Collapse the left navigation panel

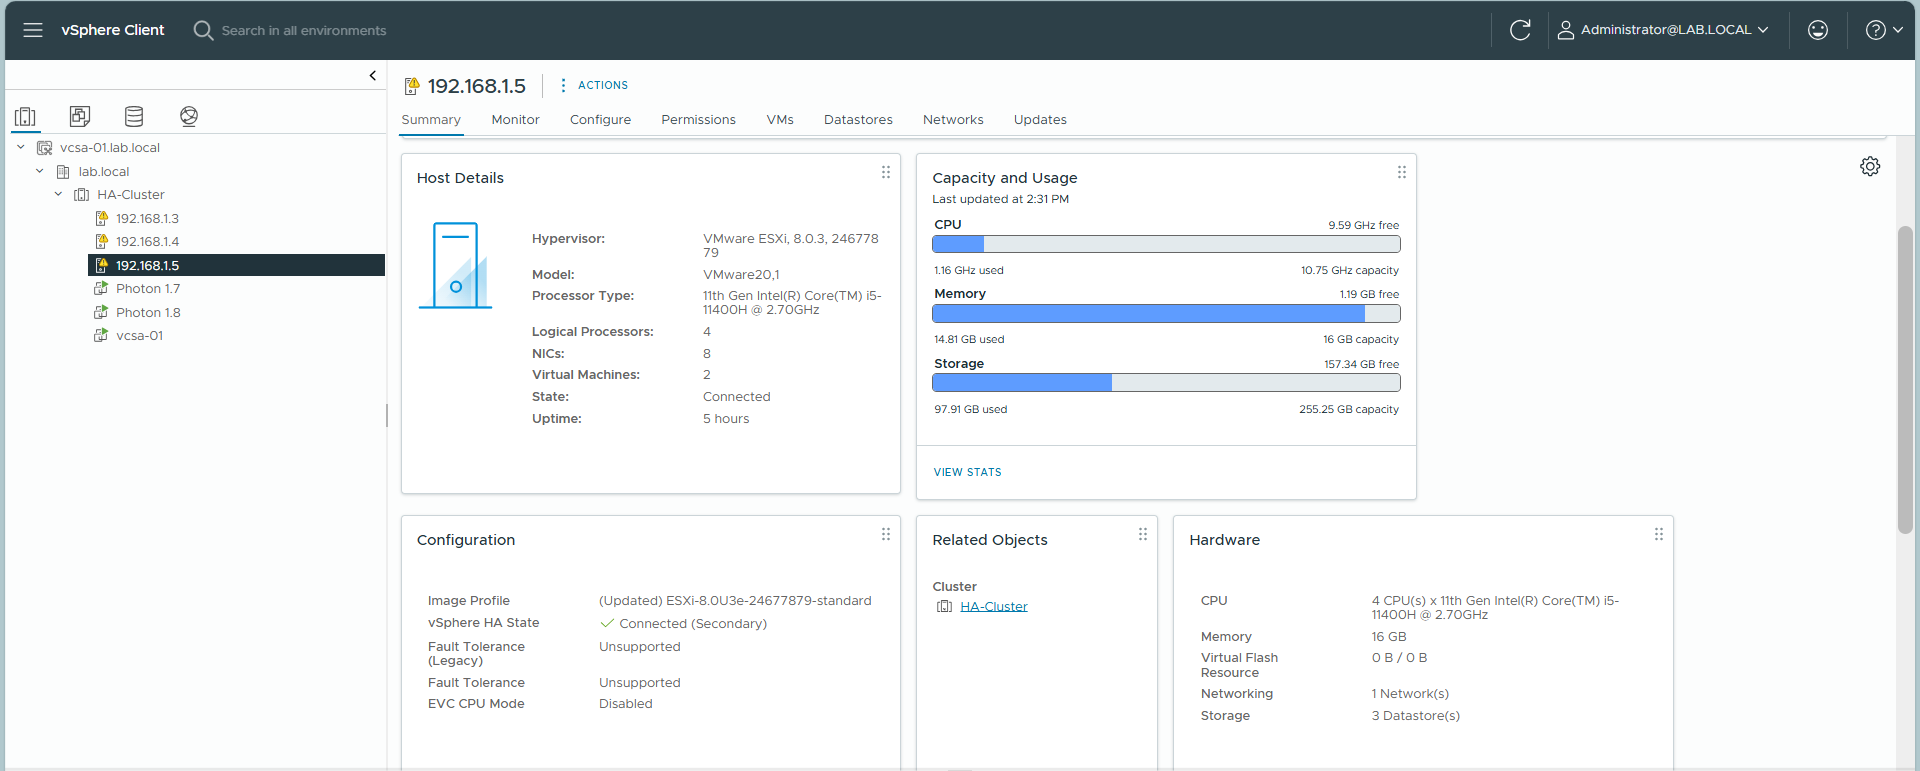(x=373, y=76)
